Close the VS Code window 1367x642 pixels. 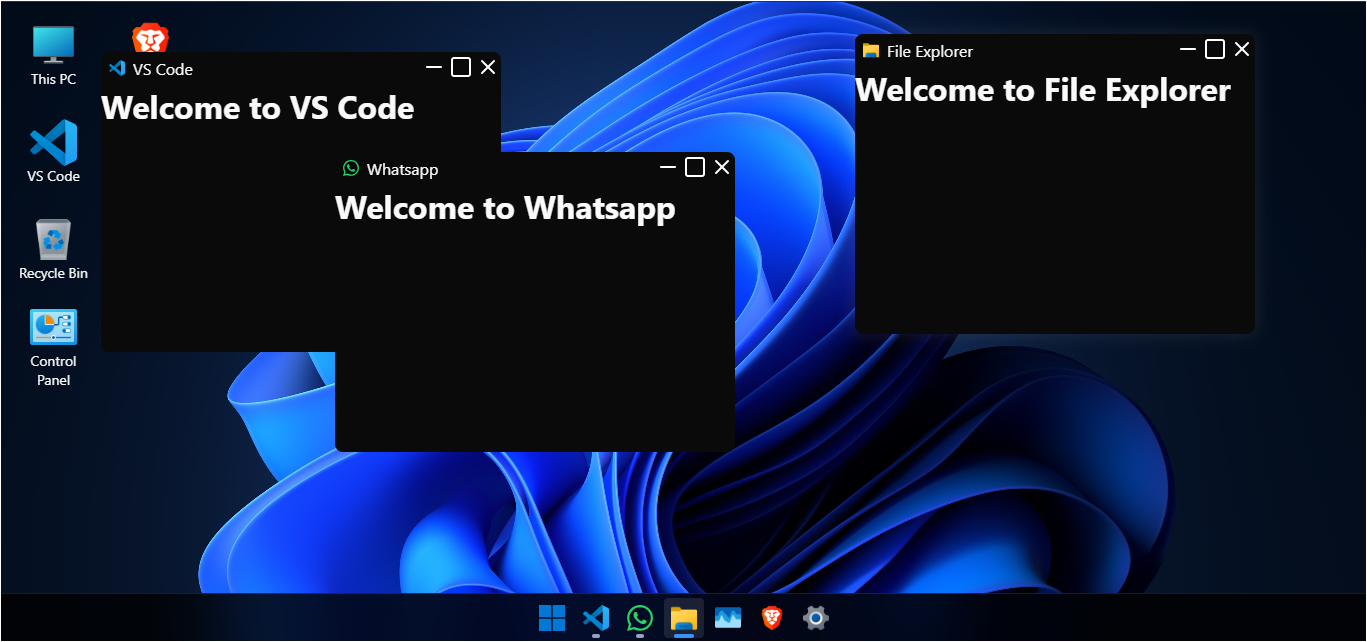coord(488,67)
